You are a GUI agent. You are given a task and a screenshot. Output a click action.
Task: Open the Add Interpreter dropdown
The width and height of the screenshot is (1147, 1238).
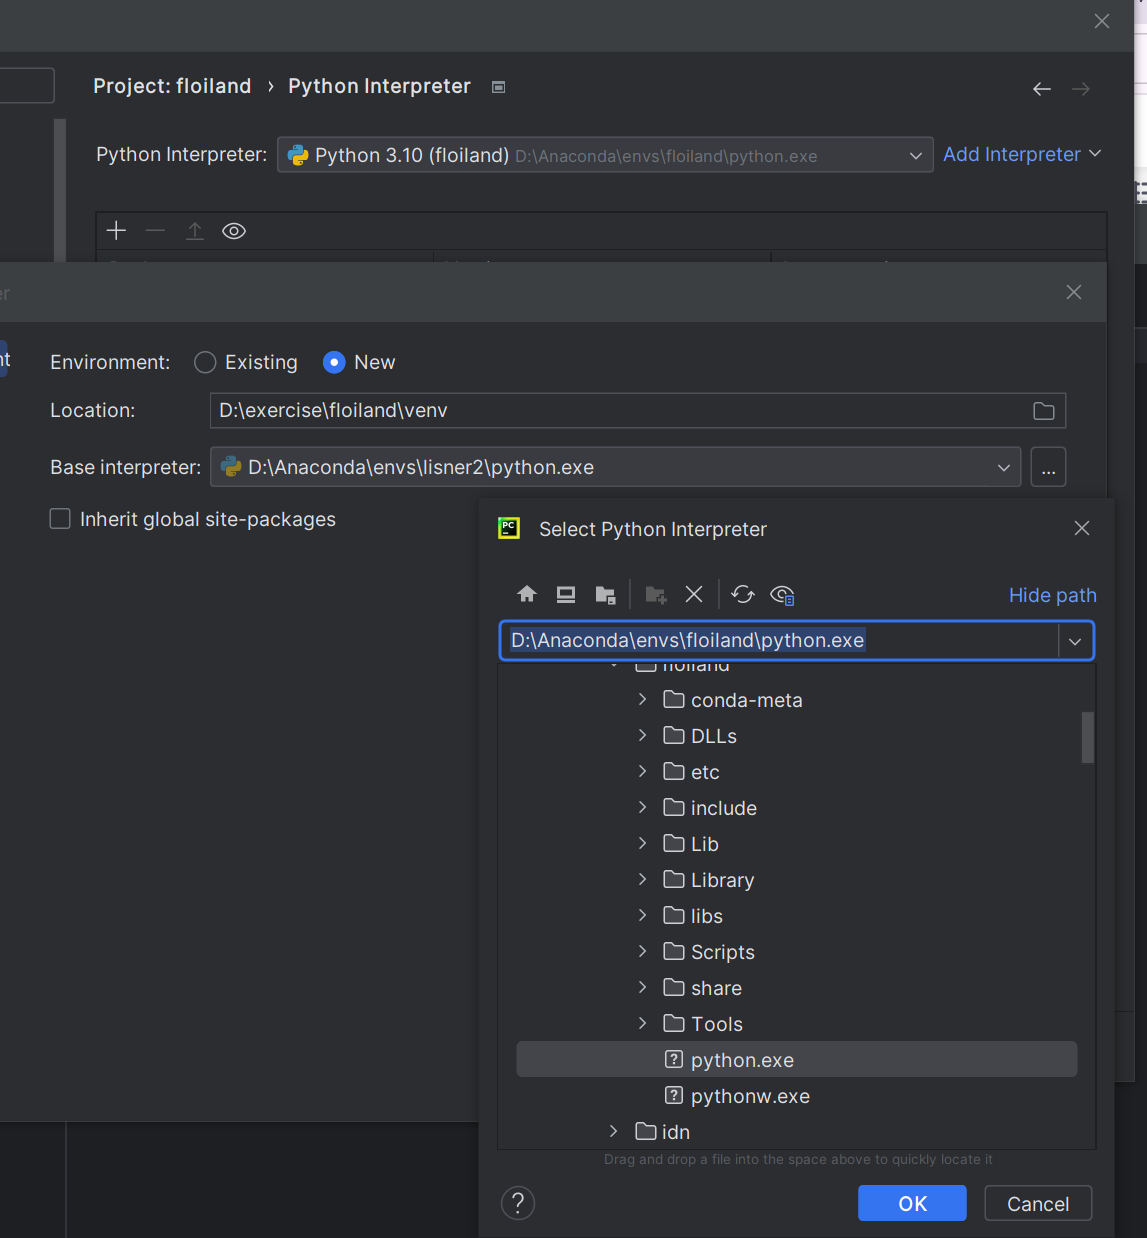click(1022, 154)
